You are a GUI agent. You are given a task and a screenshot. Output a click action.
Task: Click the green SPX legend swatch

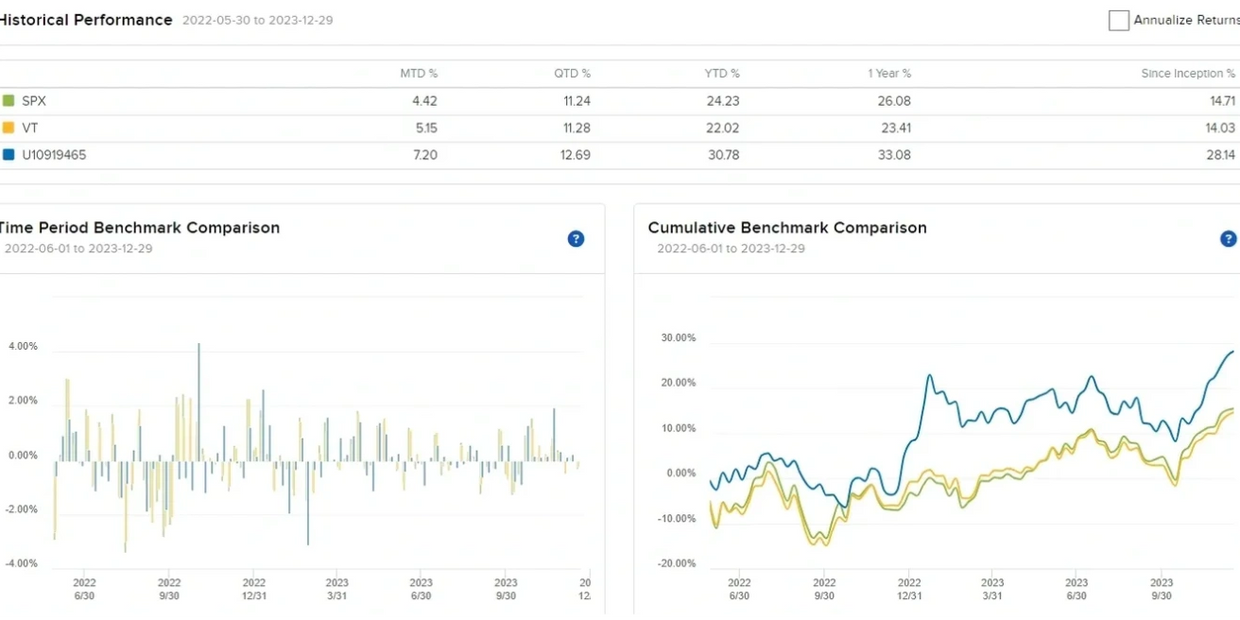pos(9,101)
